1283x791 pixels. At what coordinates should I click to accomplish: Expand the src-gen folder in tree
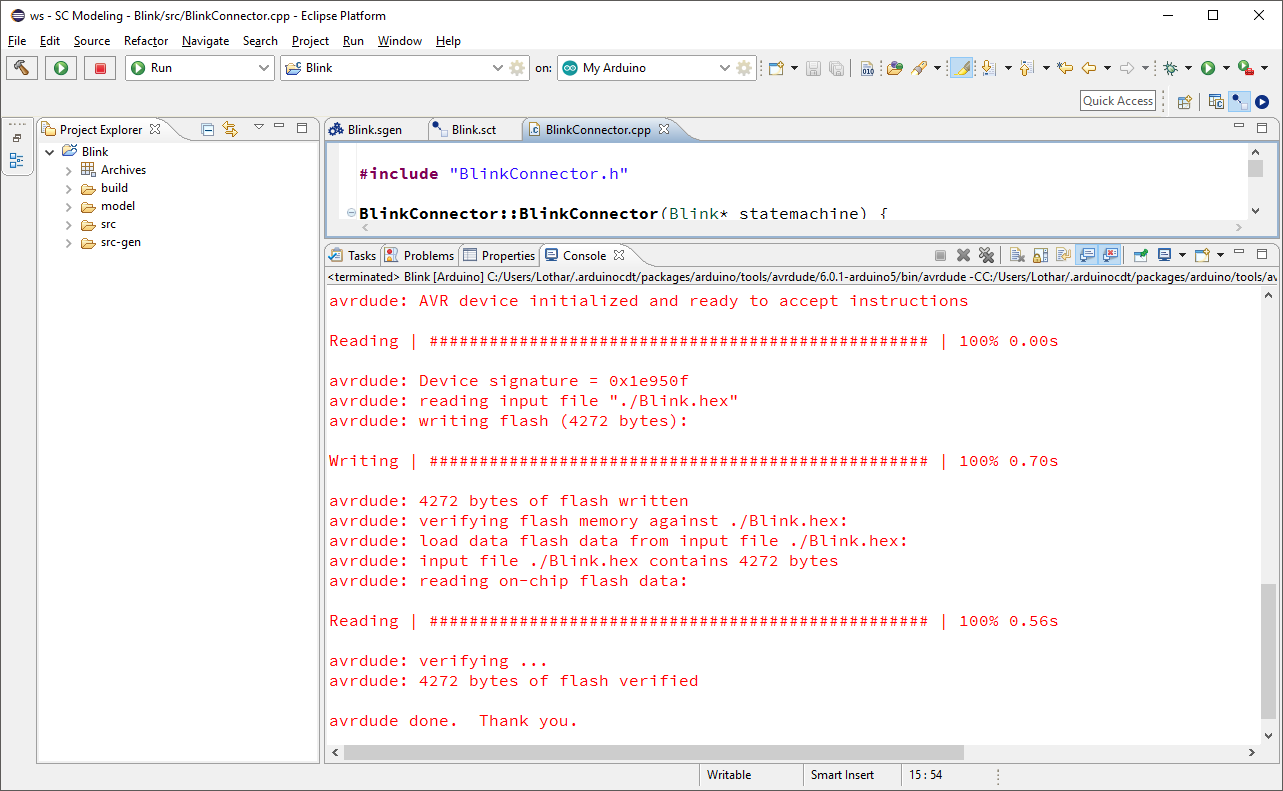pyautogui.click(x=69, y=243)
